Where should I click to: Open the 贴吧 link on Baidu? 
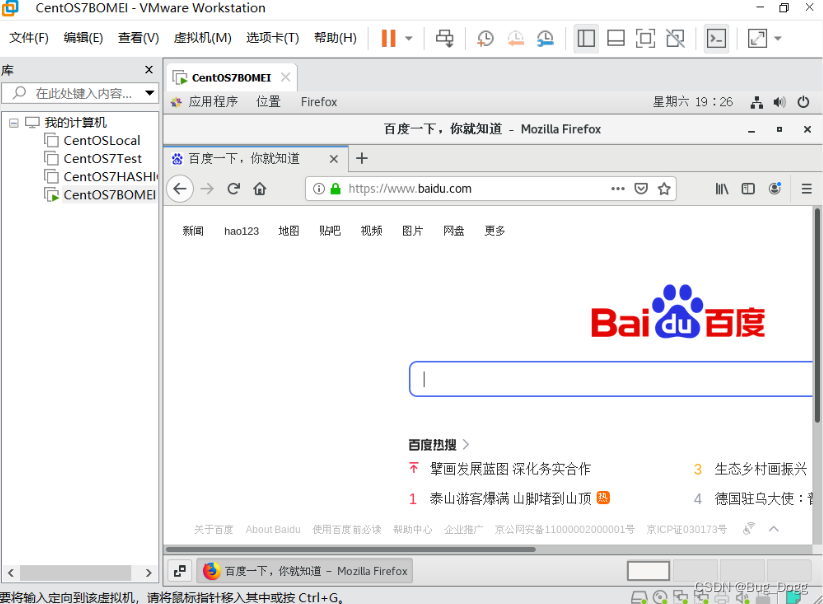click(x=330, y=231)
